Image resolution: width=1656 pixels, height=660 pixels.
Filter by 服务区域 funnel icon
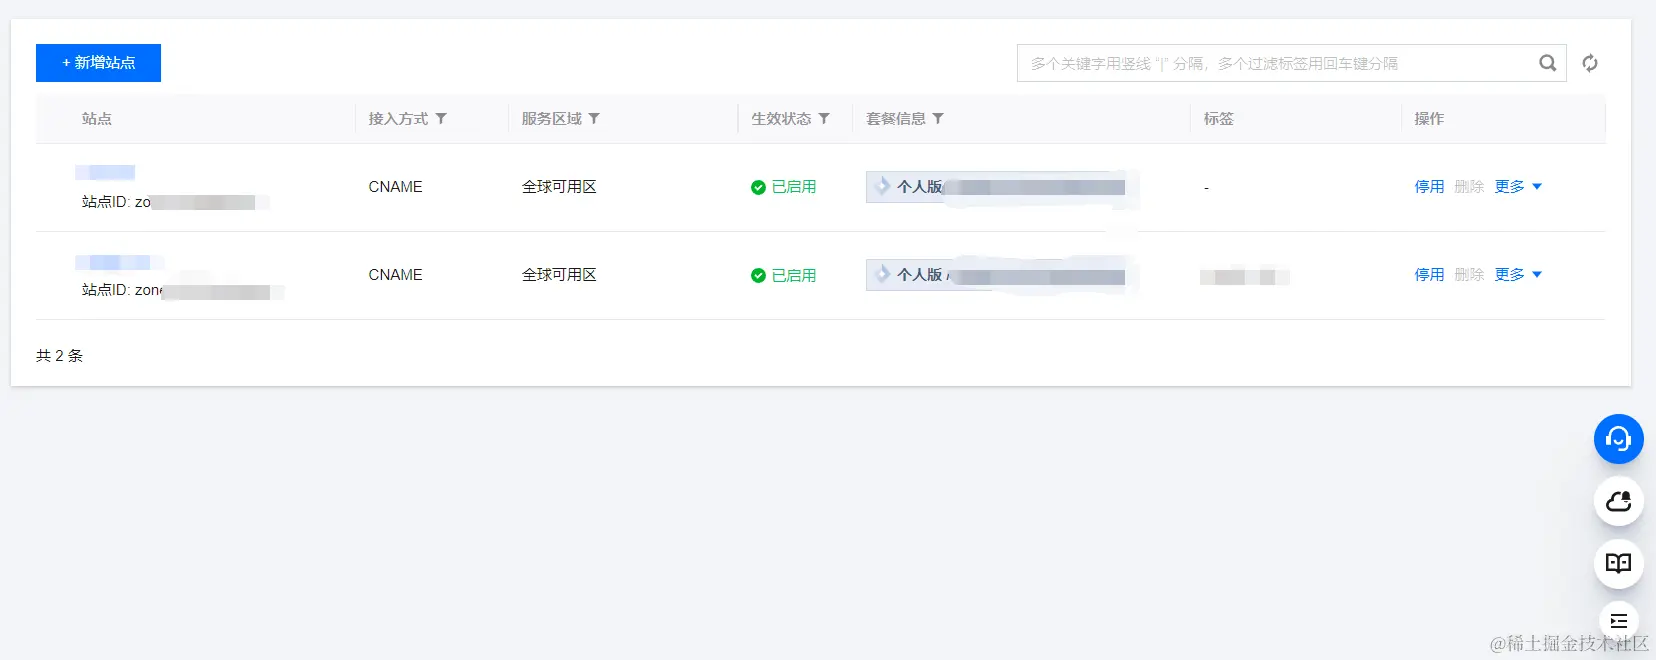(594, 118)
